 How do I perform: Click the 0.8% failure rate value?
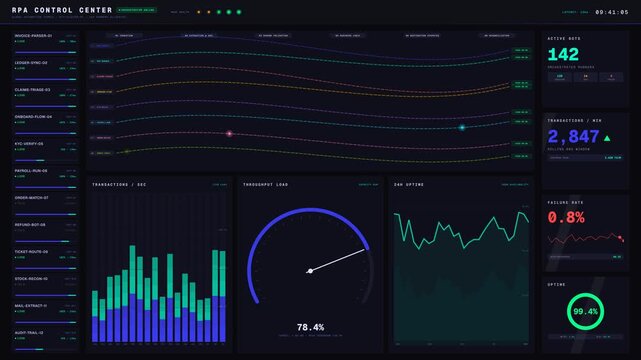(x=566, y=217)
